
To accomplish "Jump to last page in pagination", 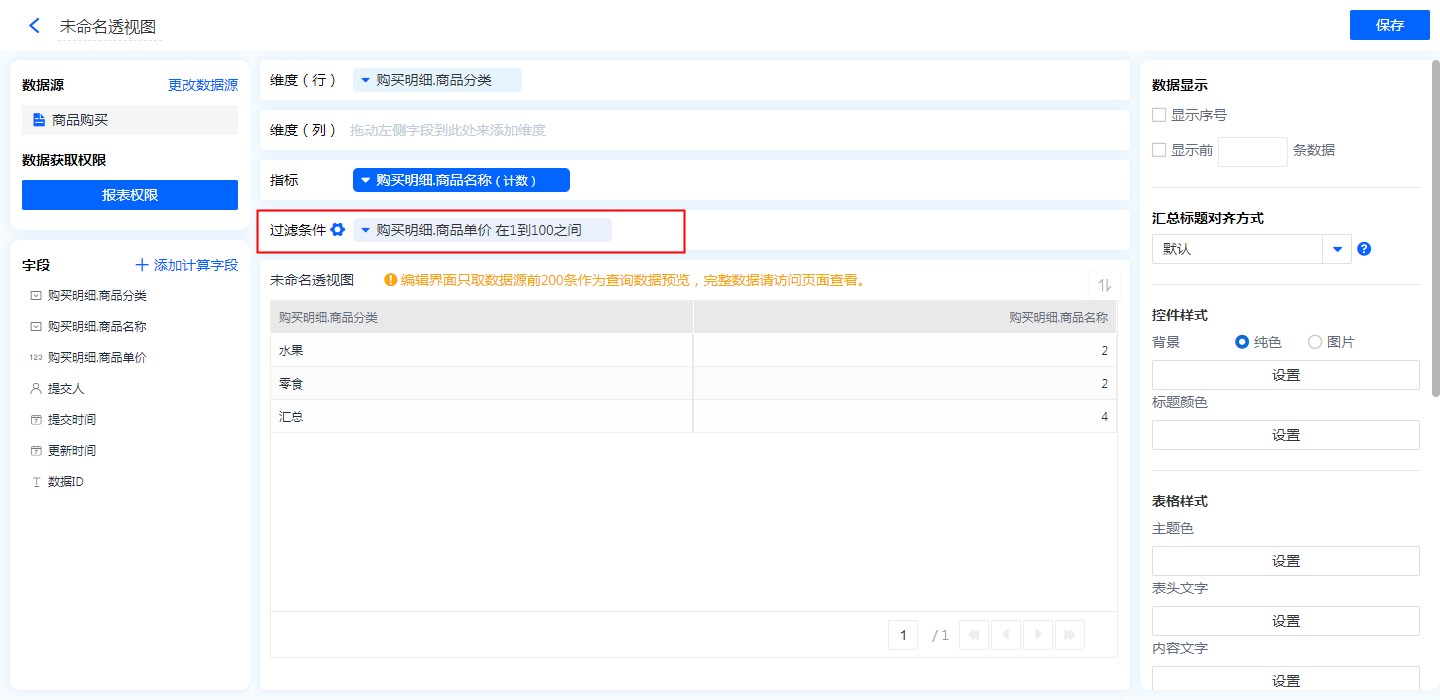I will pos(1070,635).
